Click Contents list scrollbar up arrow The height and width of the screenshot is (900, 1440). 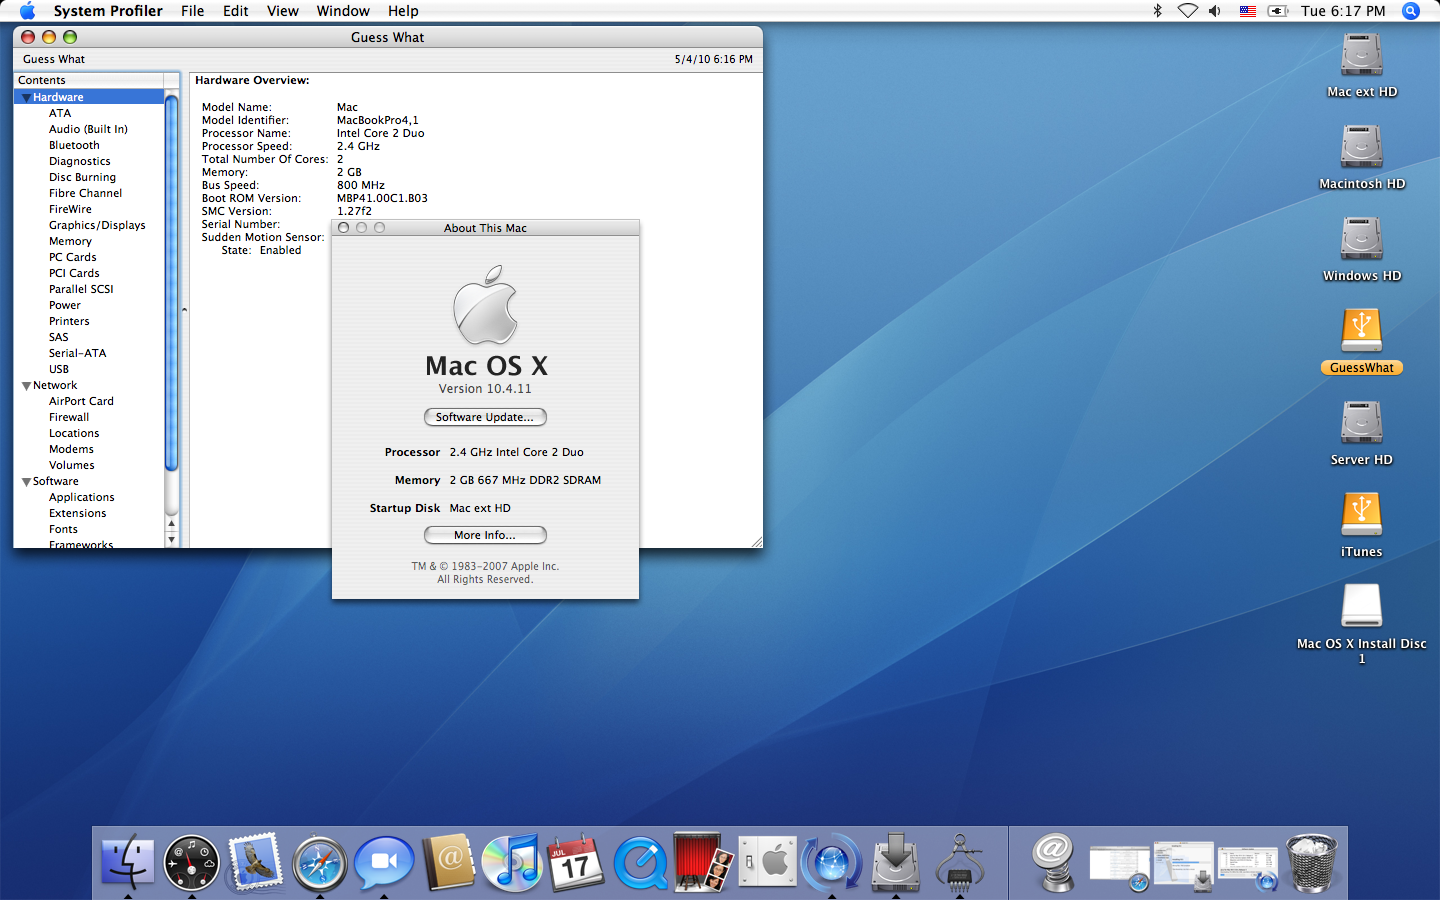[171, 523]
